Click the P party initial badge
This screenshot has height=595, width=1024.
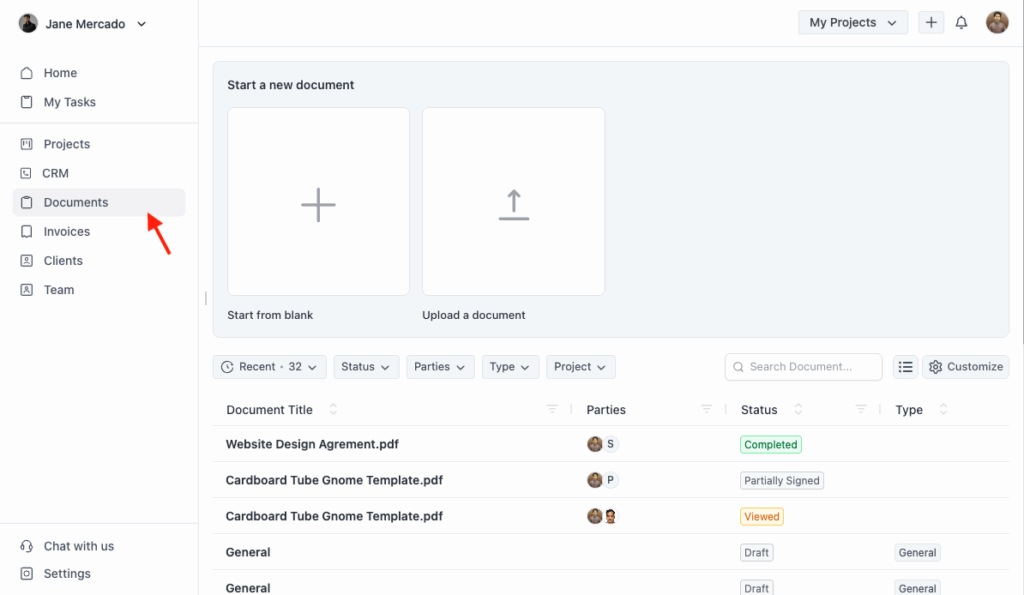(x=611, y=480)
